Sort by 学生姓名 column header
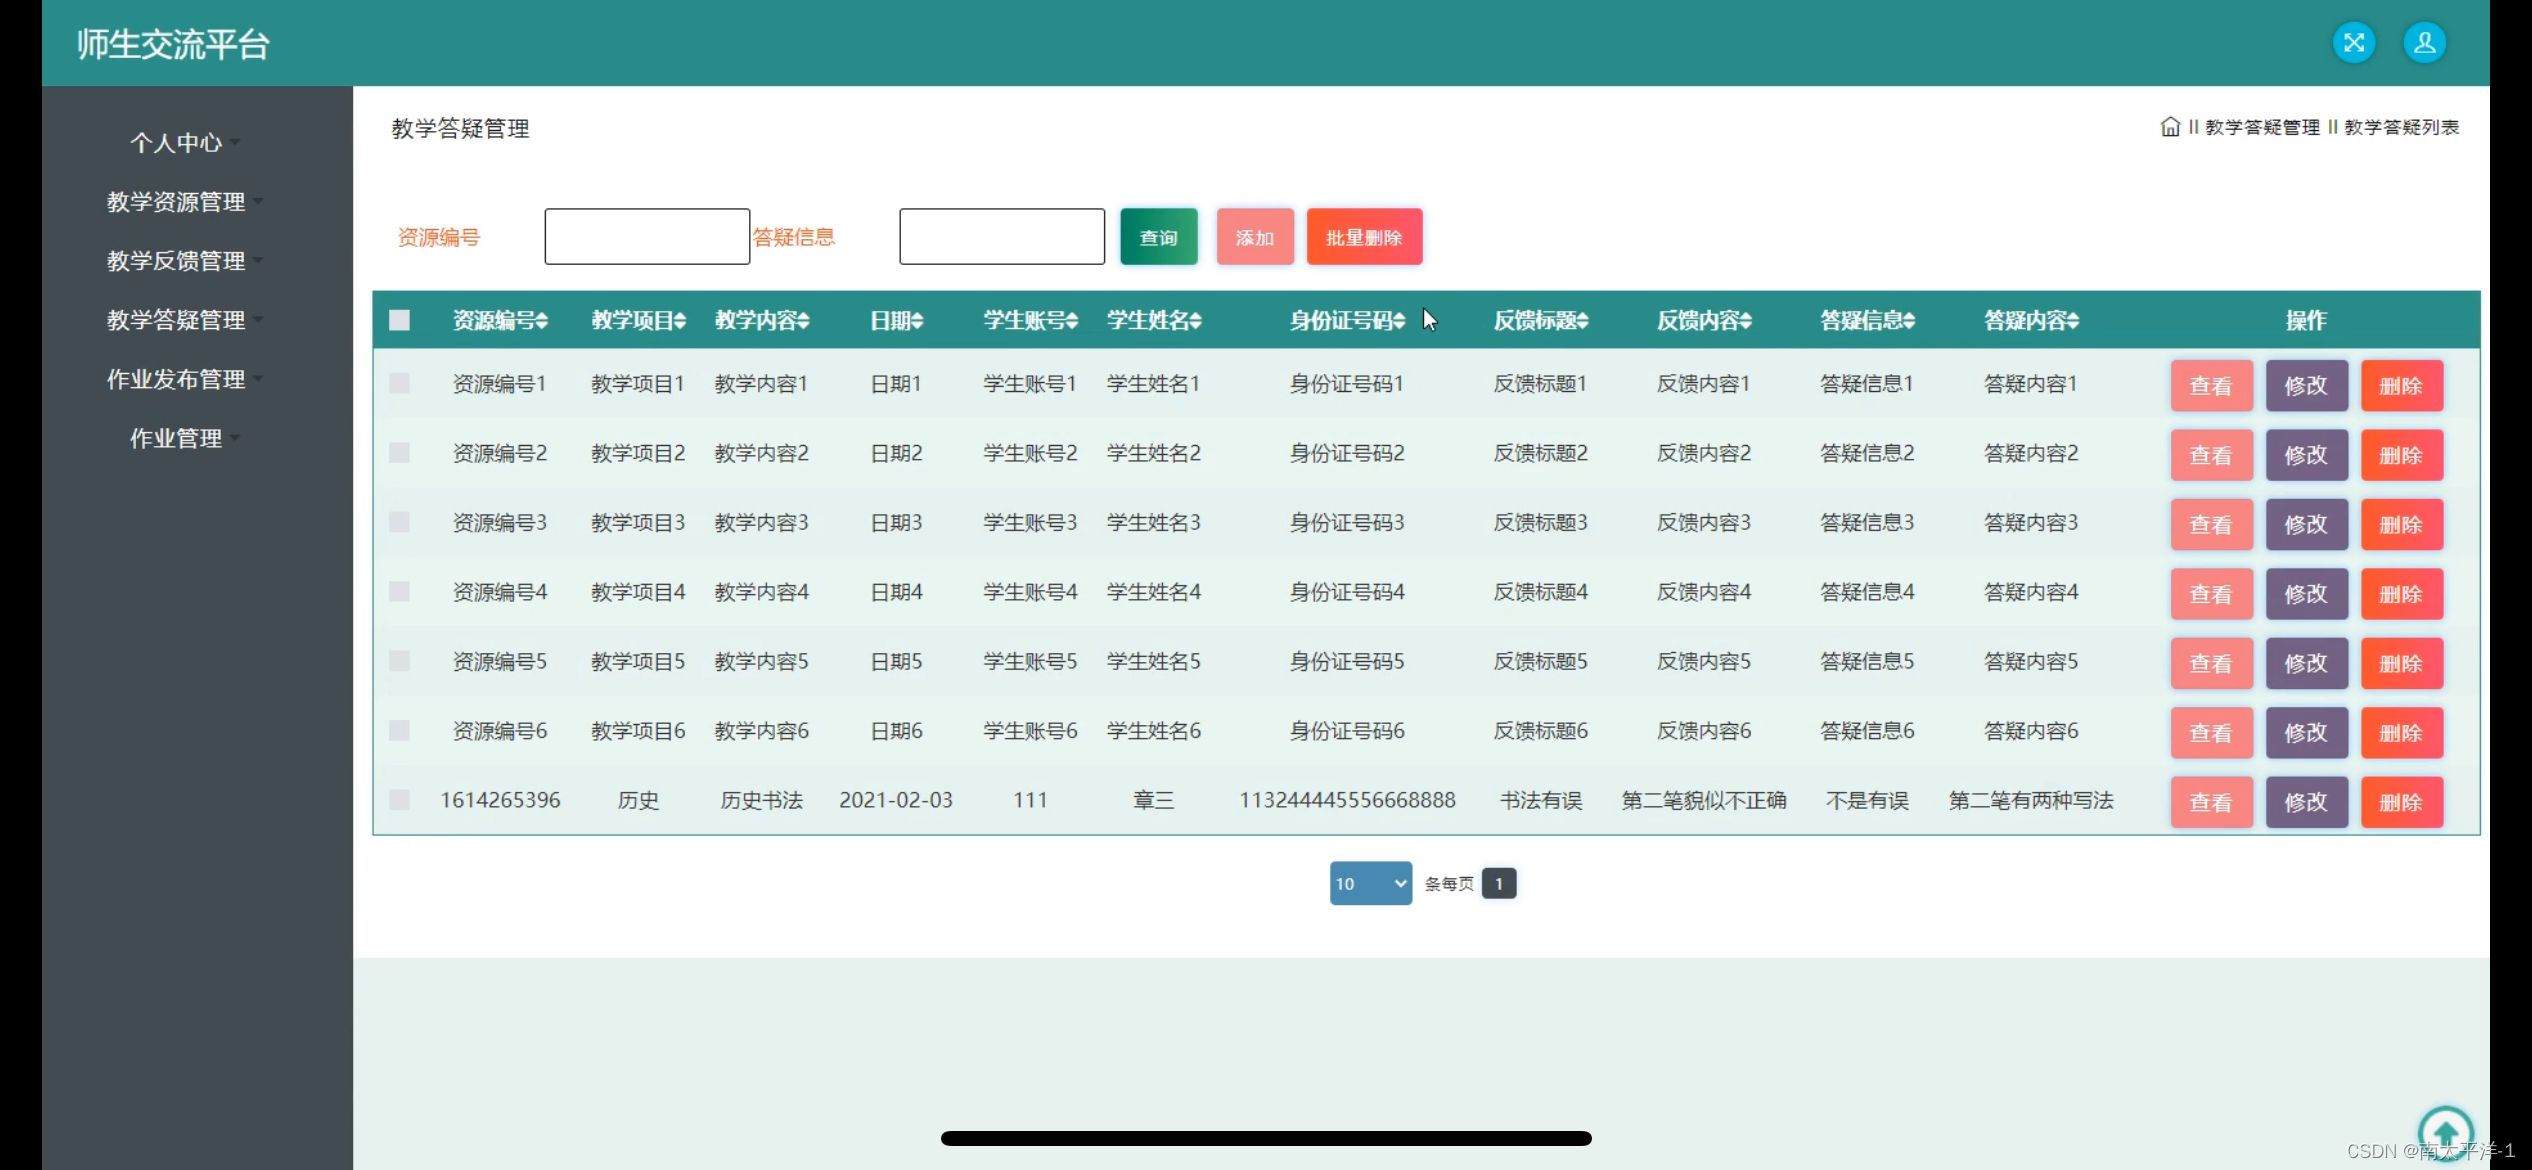Screen dimensions: 2532x1170 tap(1154, 321)
